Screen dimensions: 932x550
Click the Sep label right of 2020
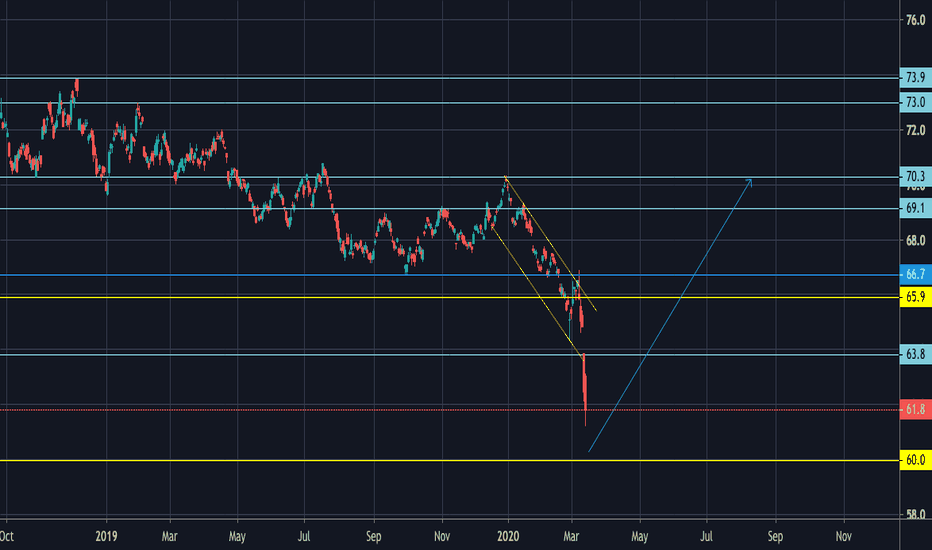click(x=775, y=536)
